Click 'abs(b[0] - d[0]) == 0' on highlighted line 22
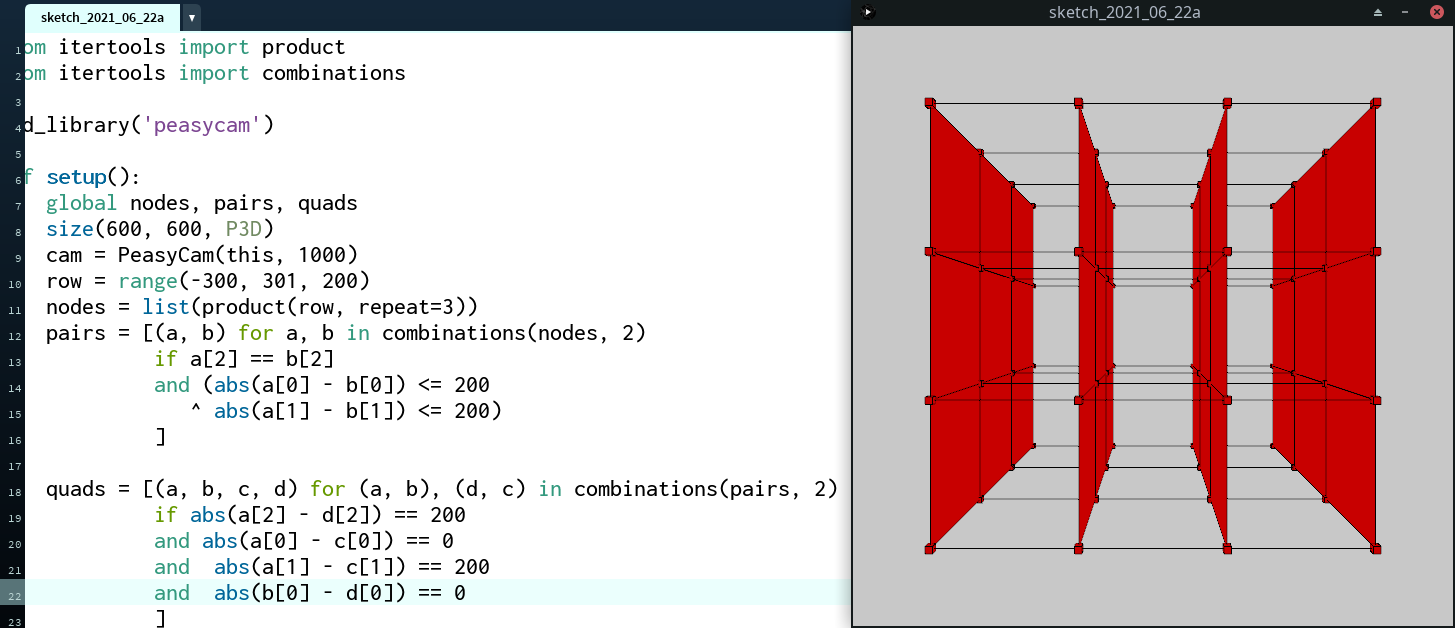 339,593
